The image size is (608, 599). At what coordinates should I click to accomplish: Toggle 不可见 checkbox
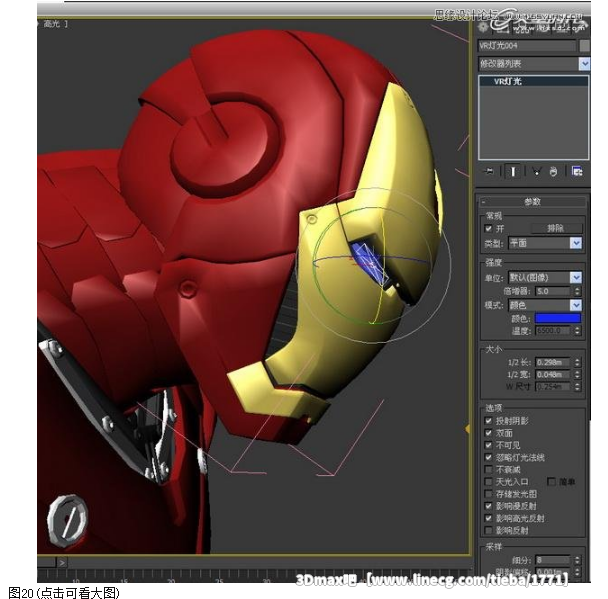(489, 445)
